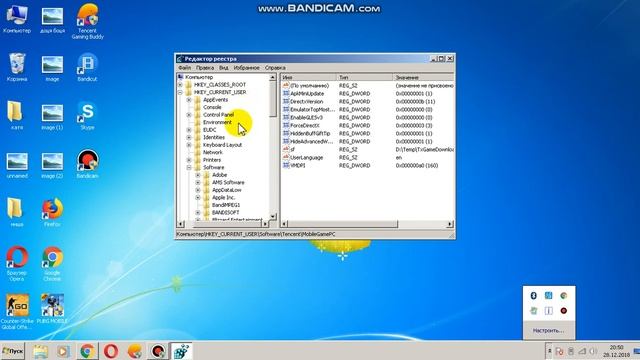Expand the HKEY_CLASSES_ROOT node
This screenshot has width=640, height=360.
click(x=180, y=85)
